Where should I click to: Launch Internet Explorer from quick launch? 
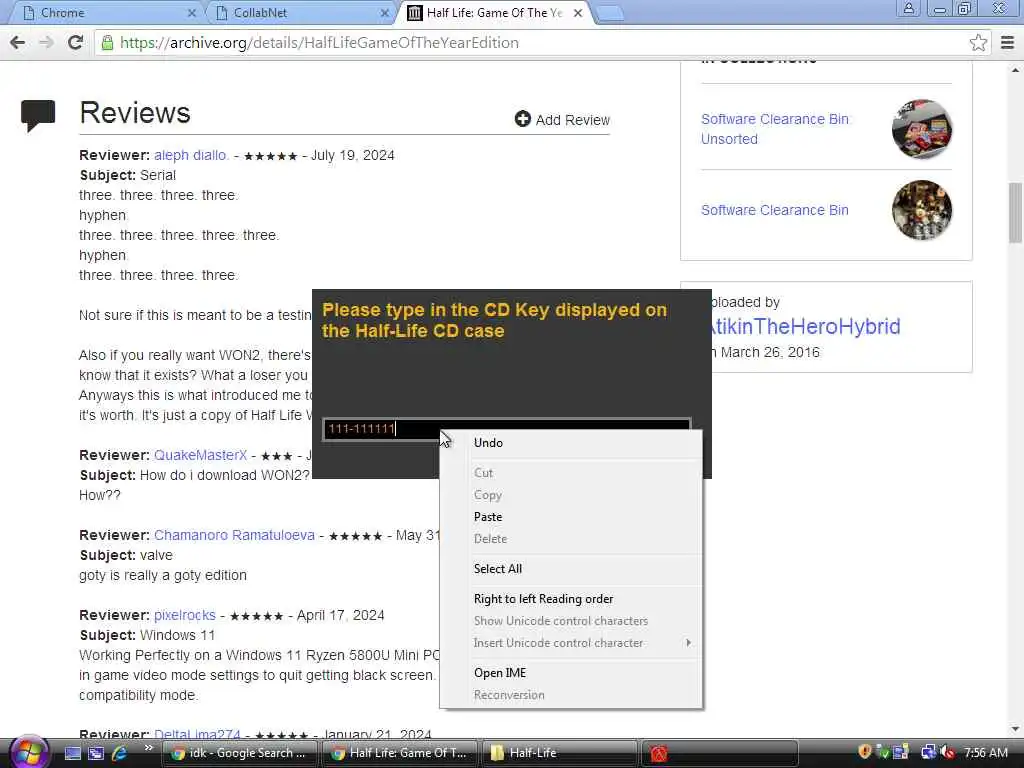point(120,753)
